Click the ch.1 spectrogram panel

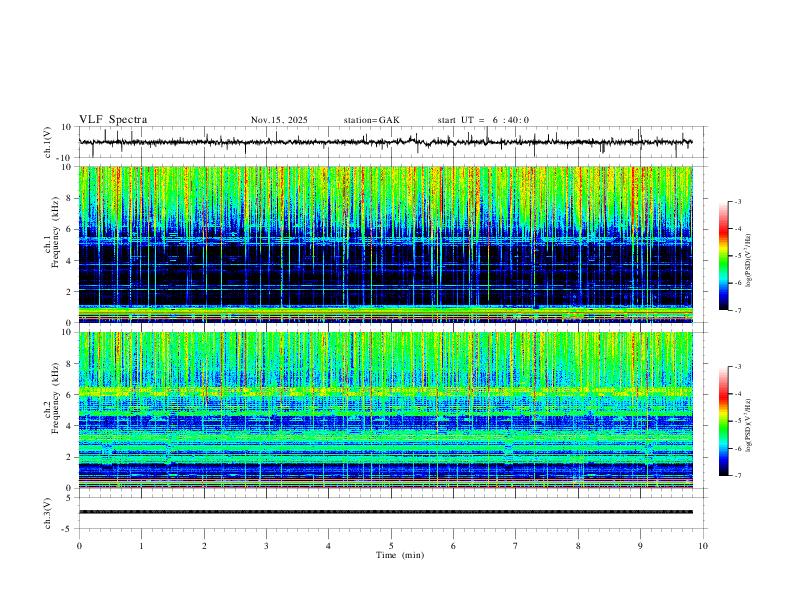click(385, 244)
